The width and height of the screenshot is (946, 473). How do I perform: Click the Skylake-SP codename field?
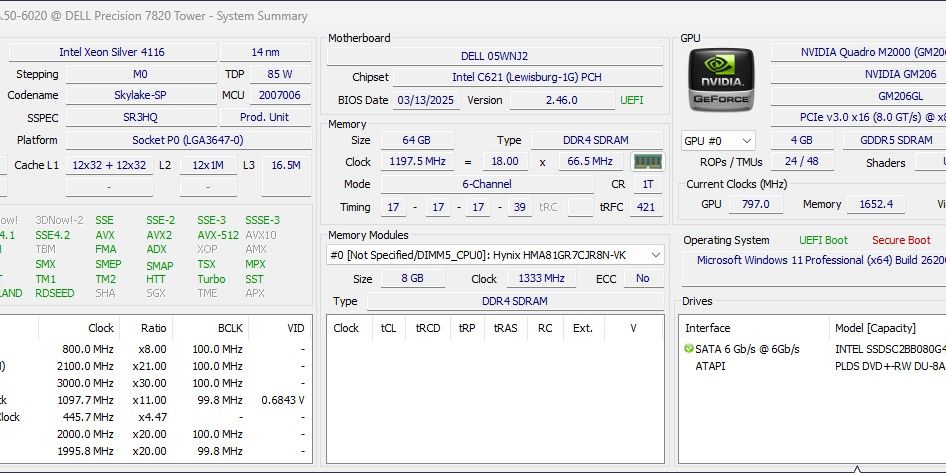pos(140,95)
